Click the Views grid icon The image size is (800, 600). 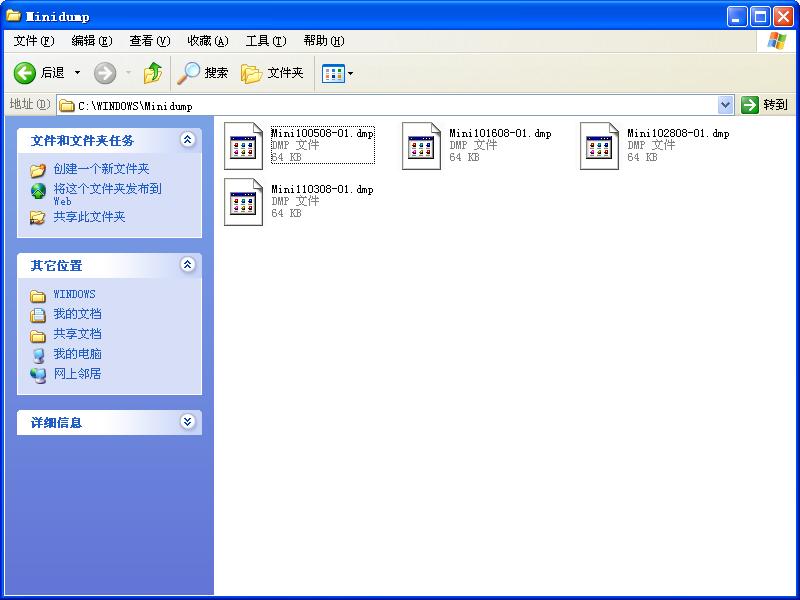(x=333, y=73)
